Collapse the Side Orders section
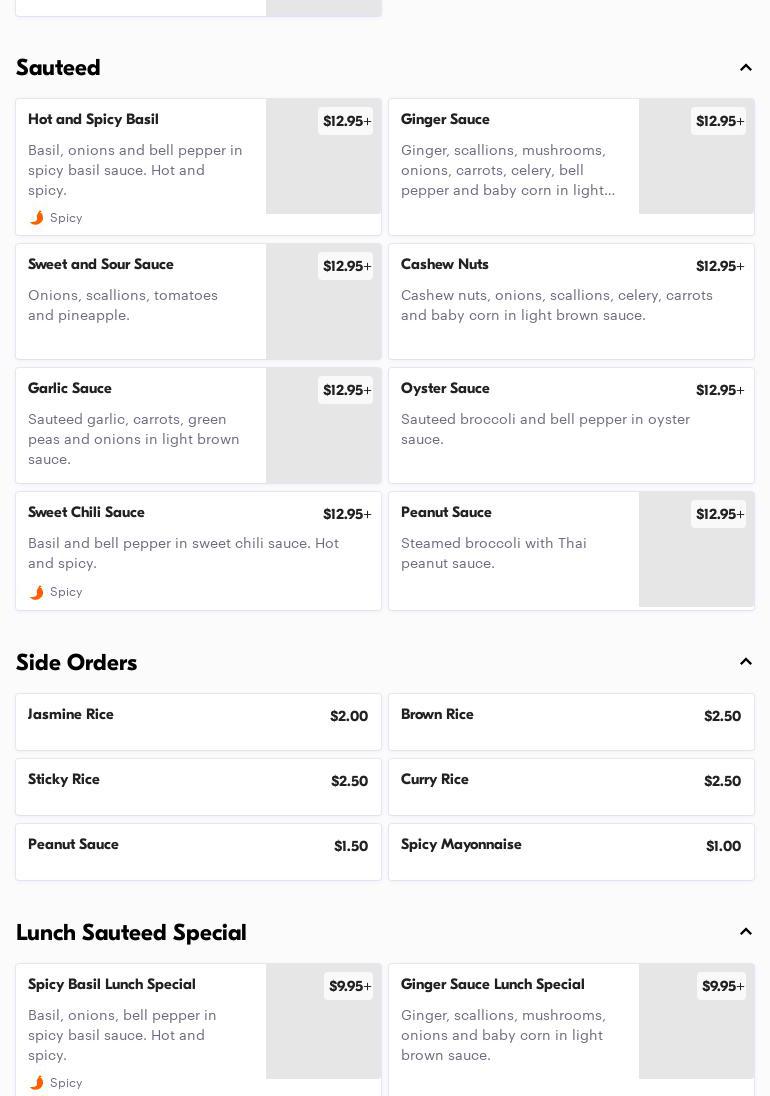The image size is (770, 1096). pos(745,662)
